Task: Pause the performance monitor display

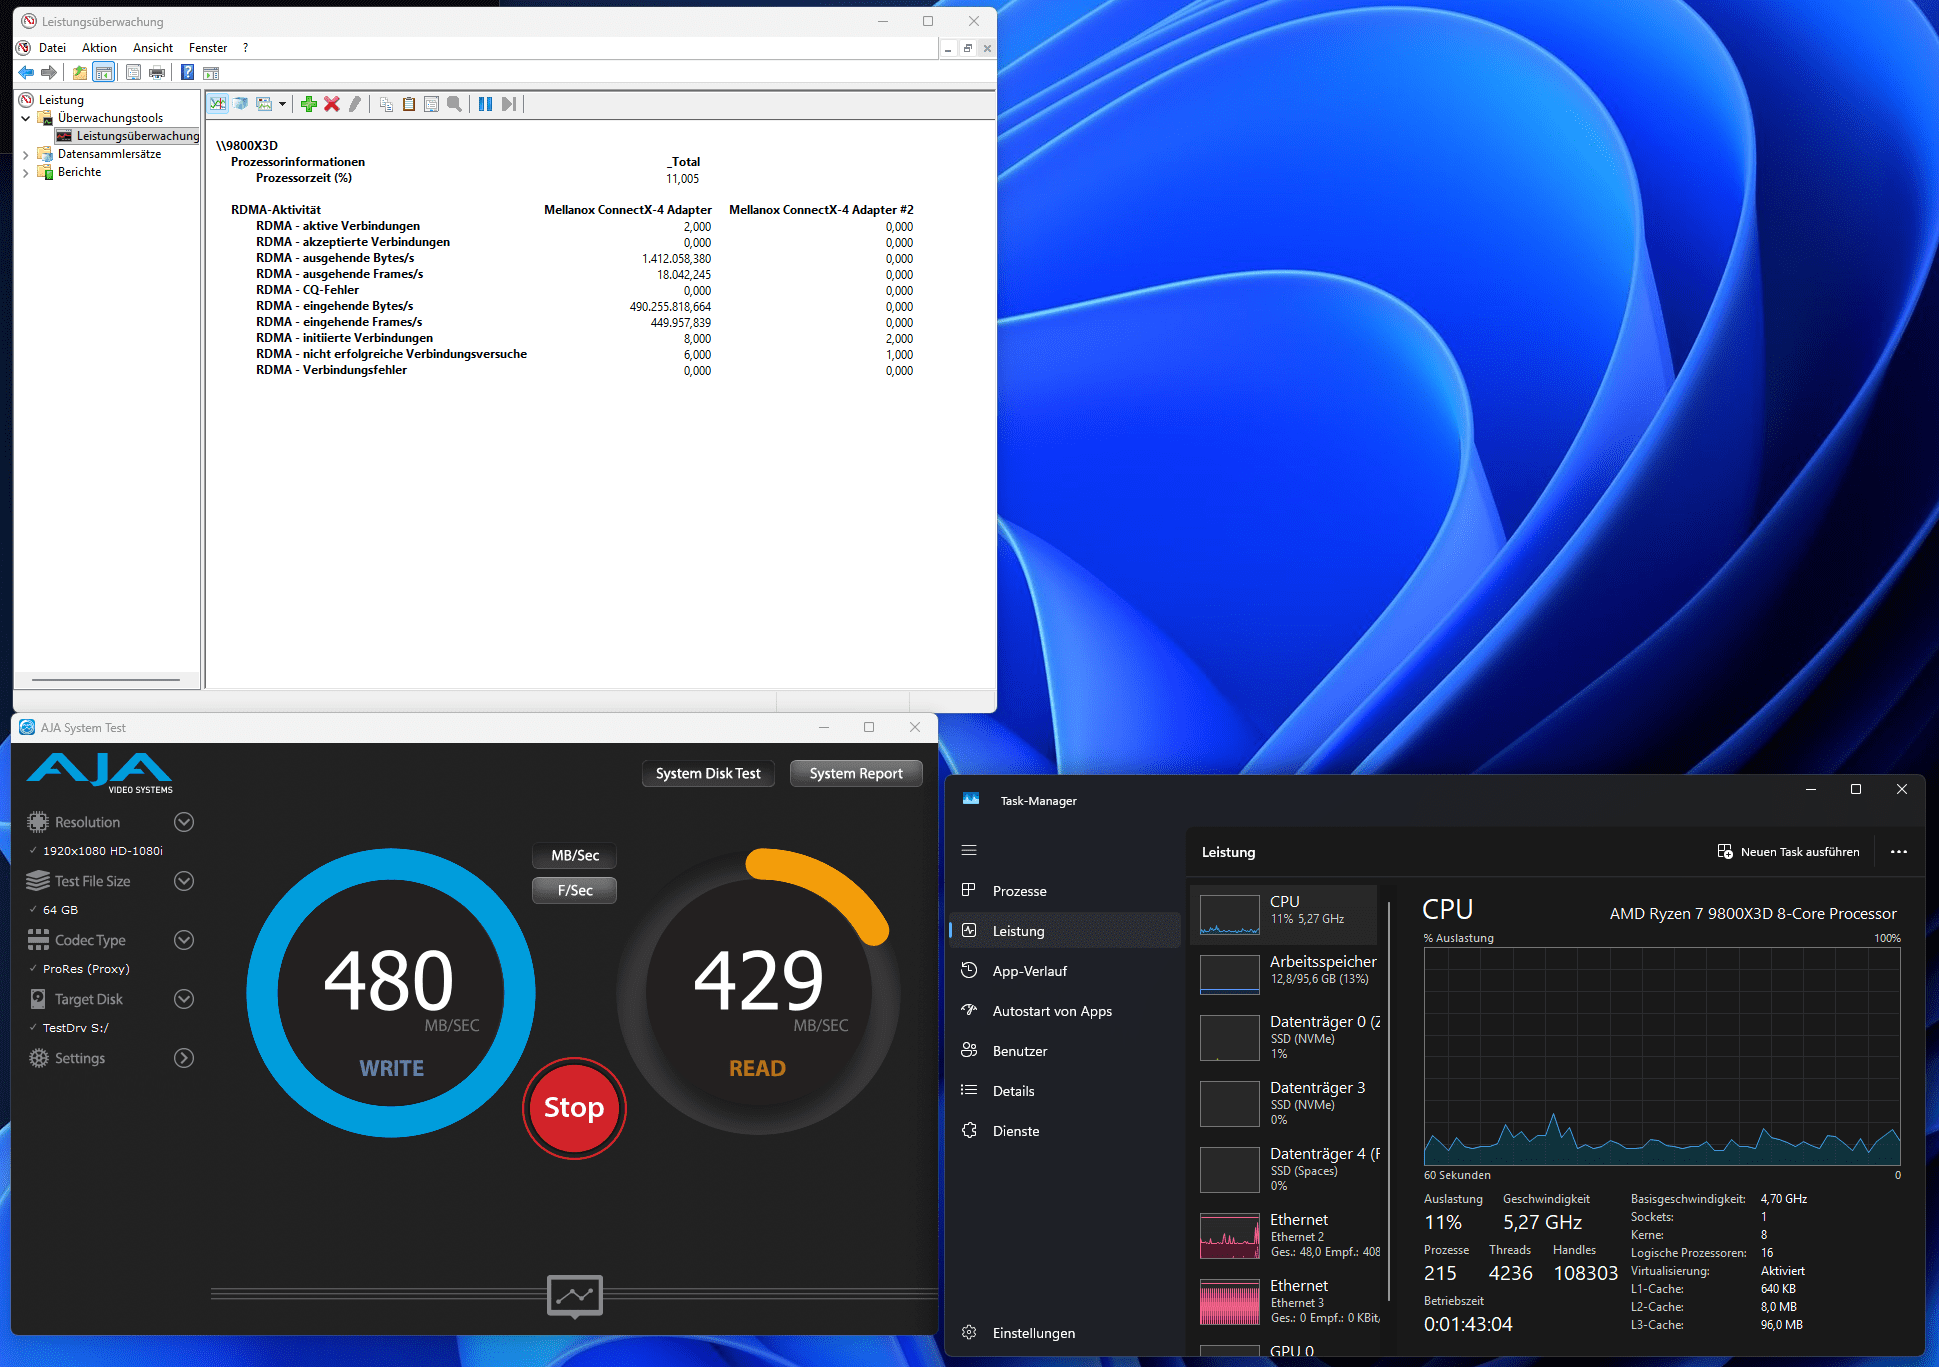Action: [485, 104]
